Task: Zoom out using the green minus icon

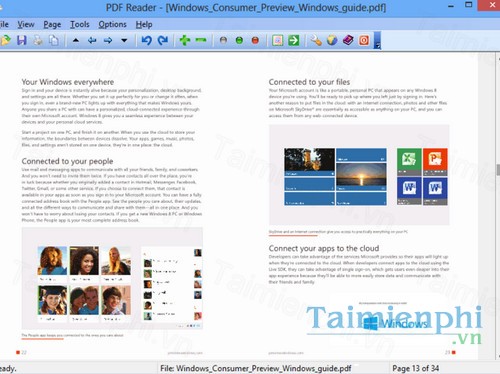Action: pyautogui.click(x=201, y=40)
